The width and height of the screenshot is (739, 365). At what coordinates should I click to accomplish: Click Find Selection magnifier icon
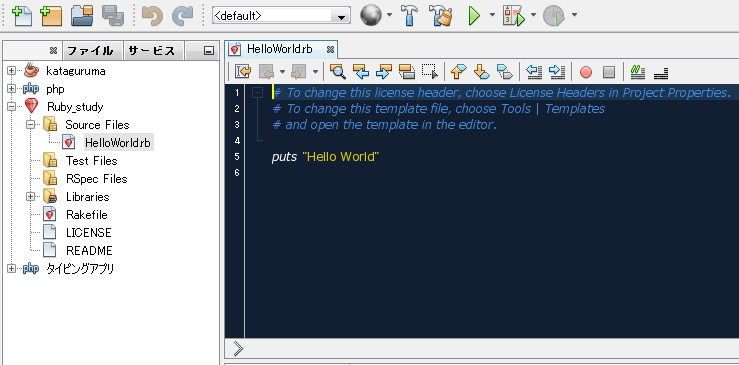[x=338, y=72]
